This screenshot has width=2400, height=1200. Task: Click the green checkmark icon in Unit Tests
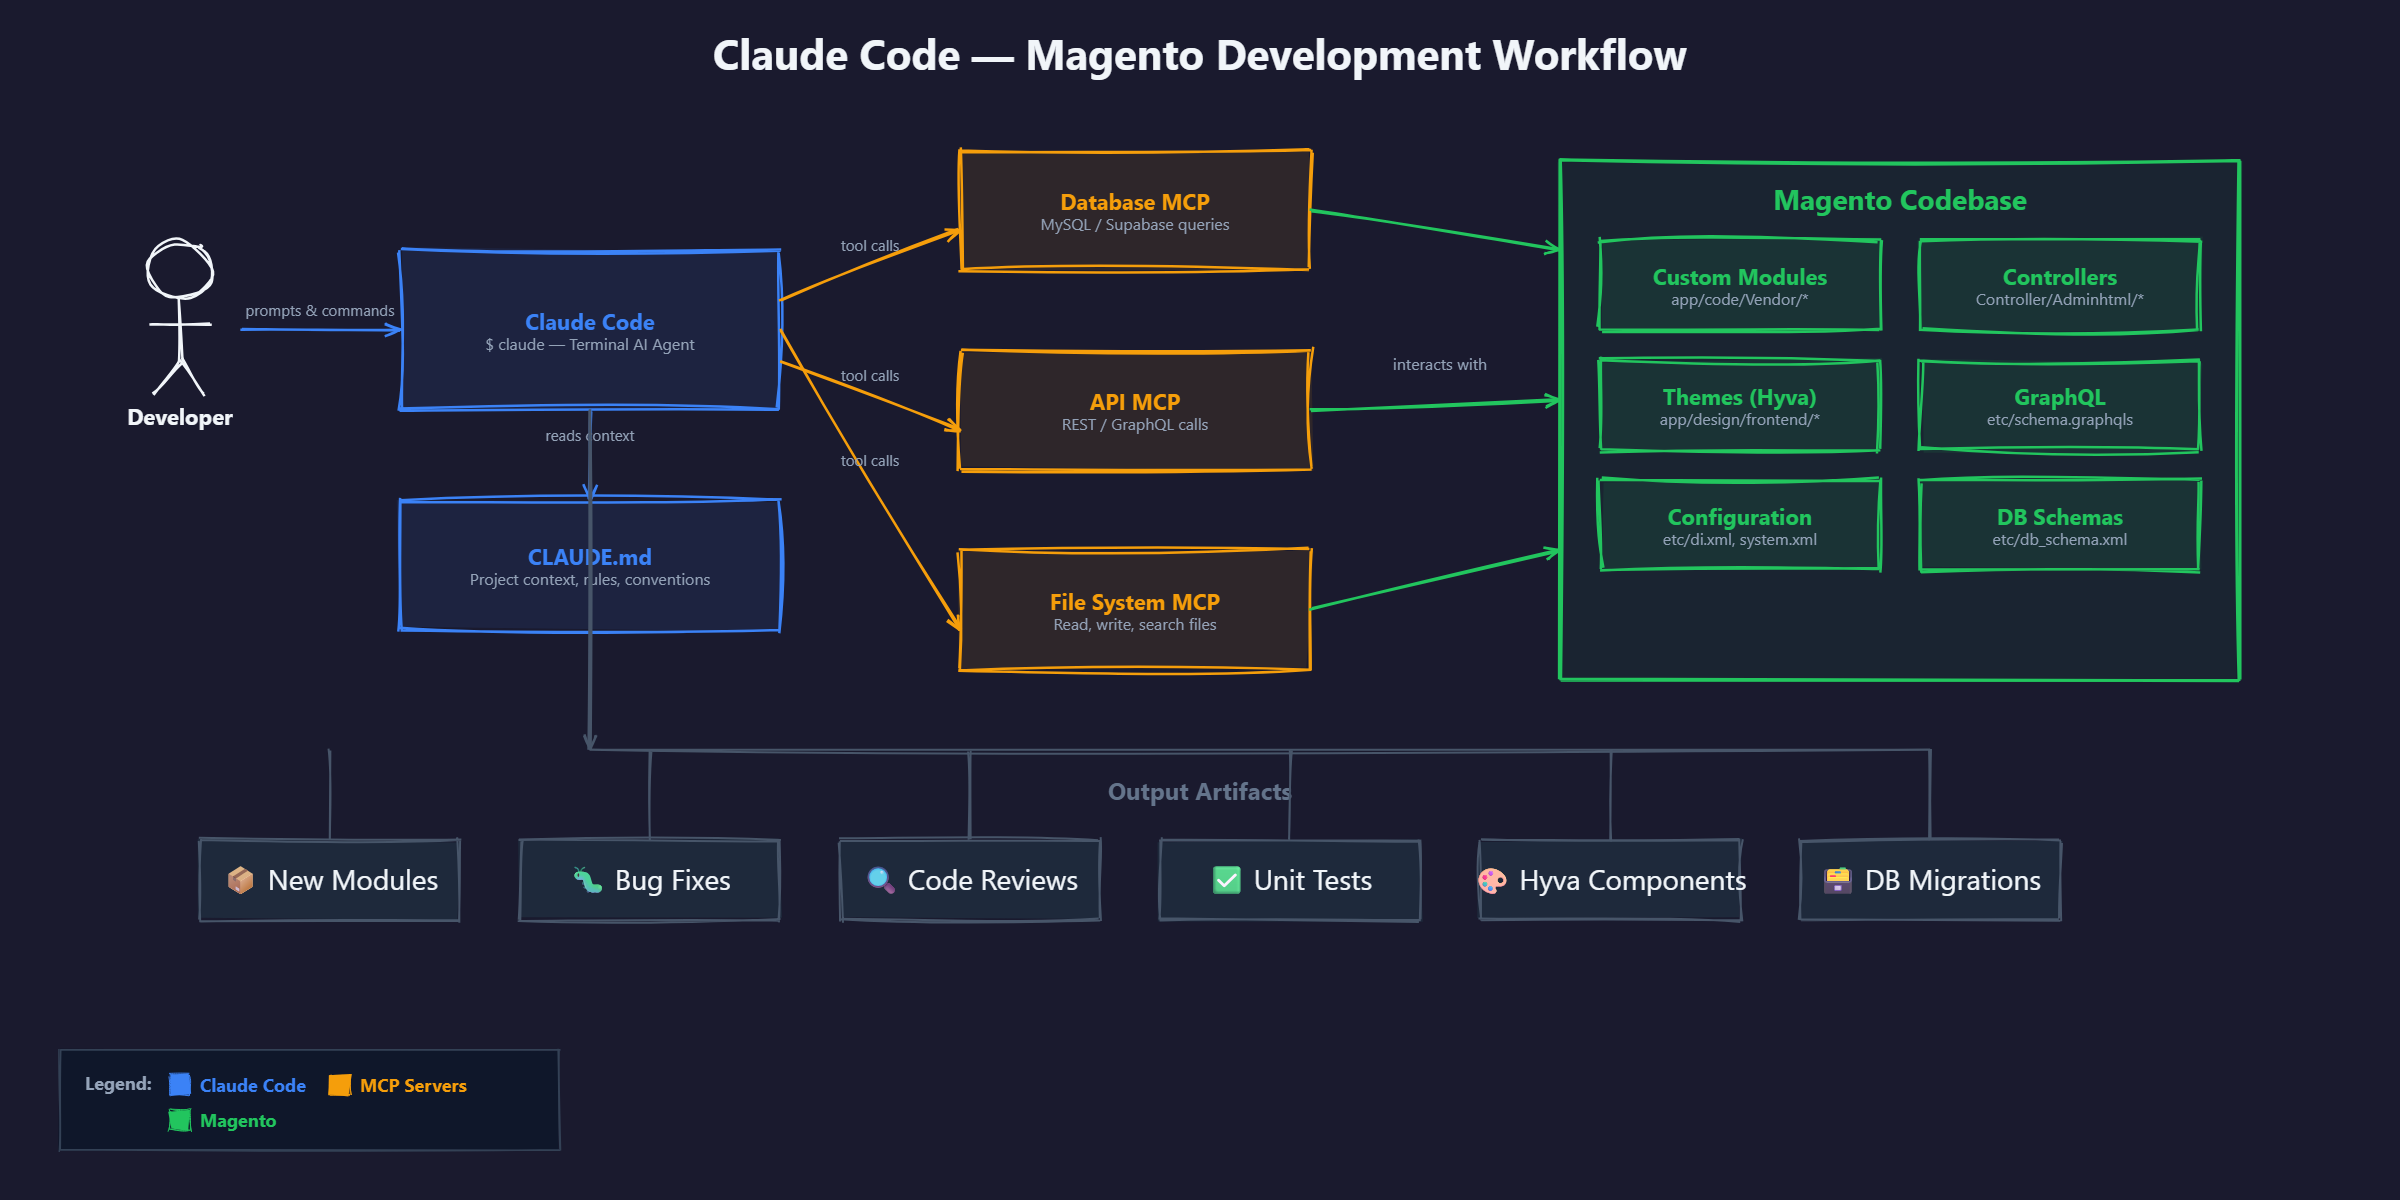click(x=1226, y=880)
